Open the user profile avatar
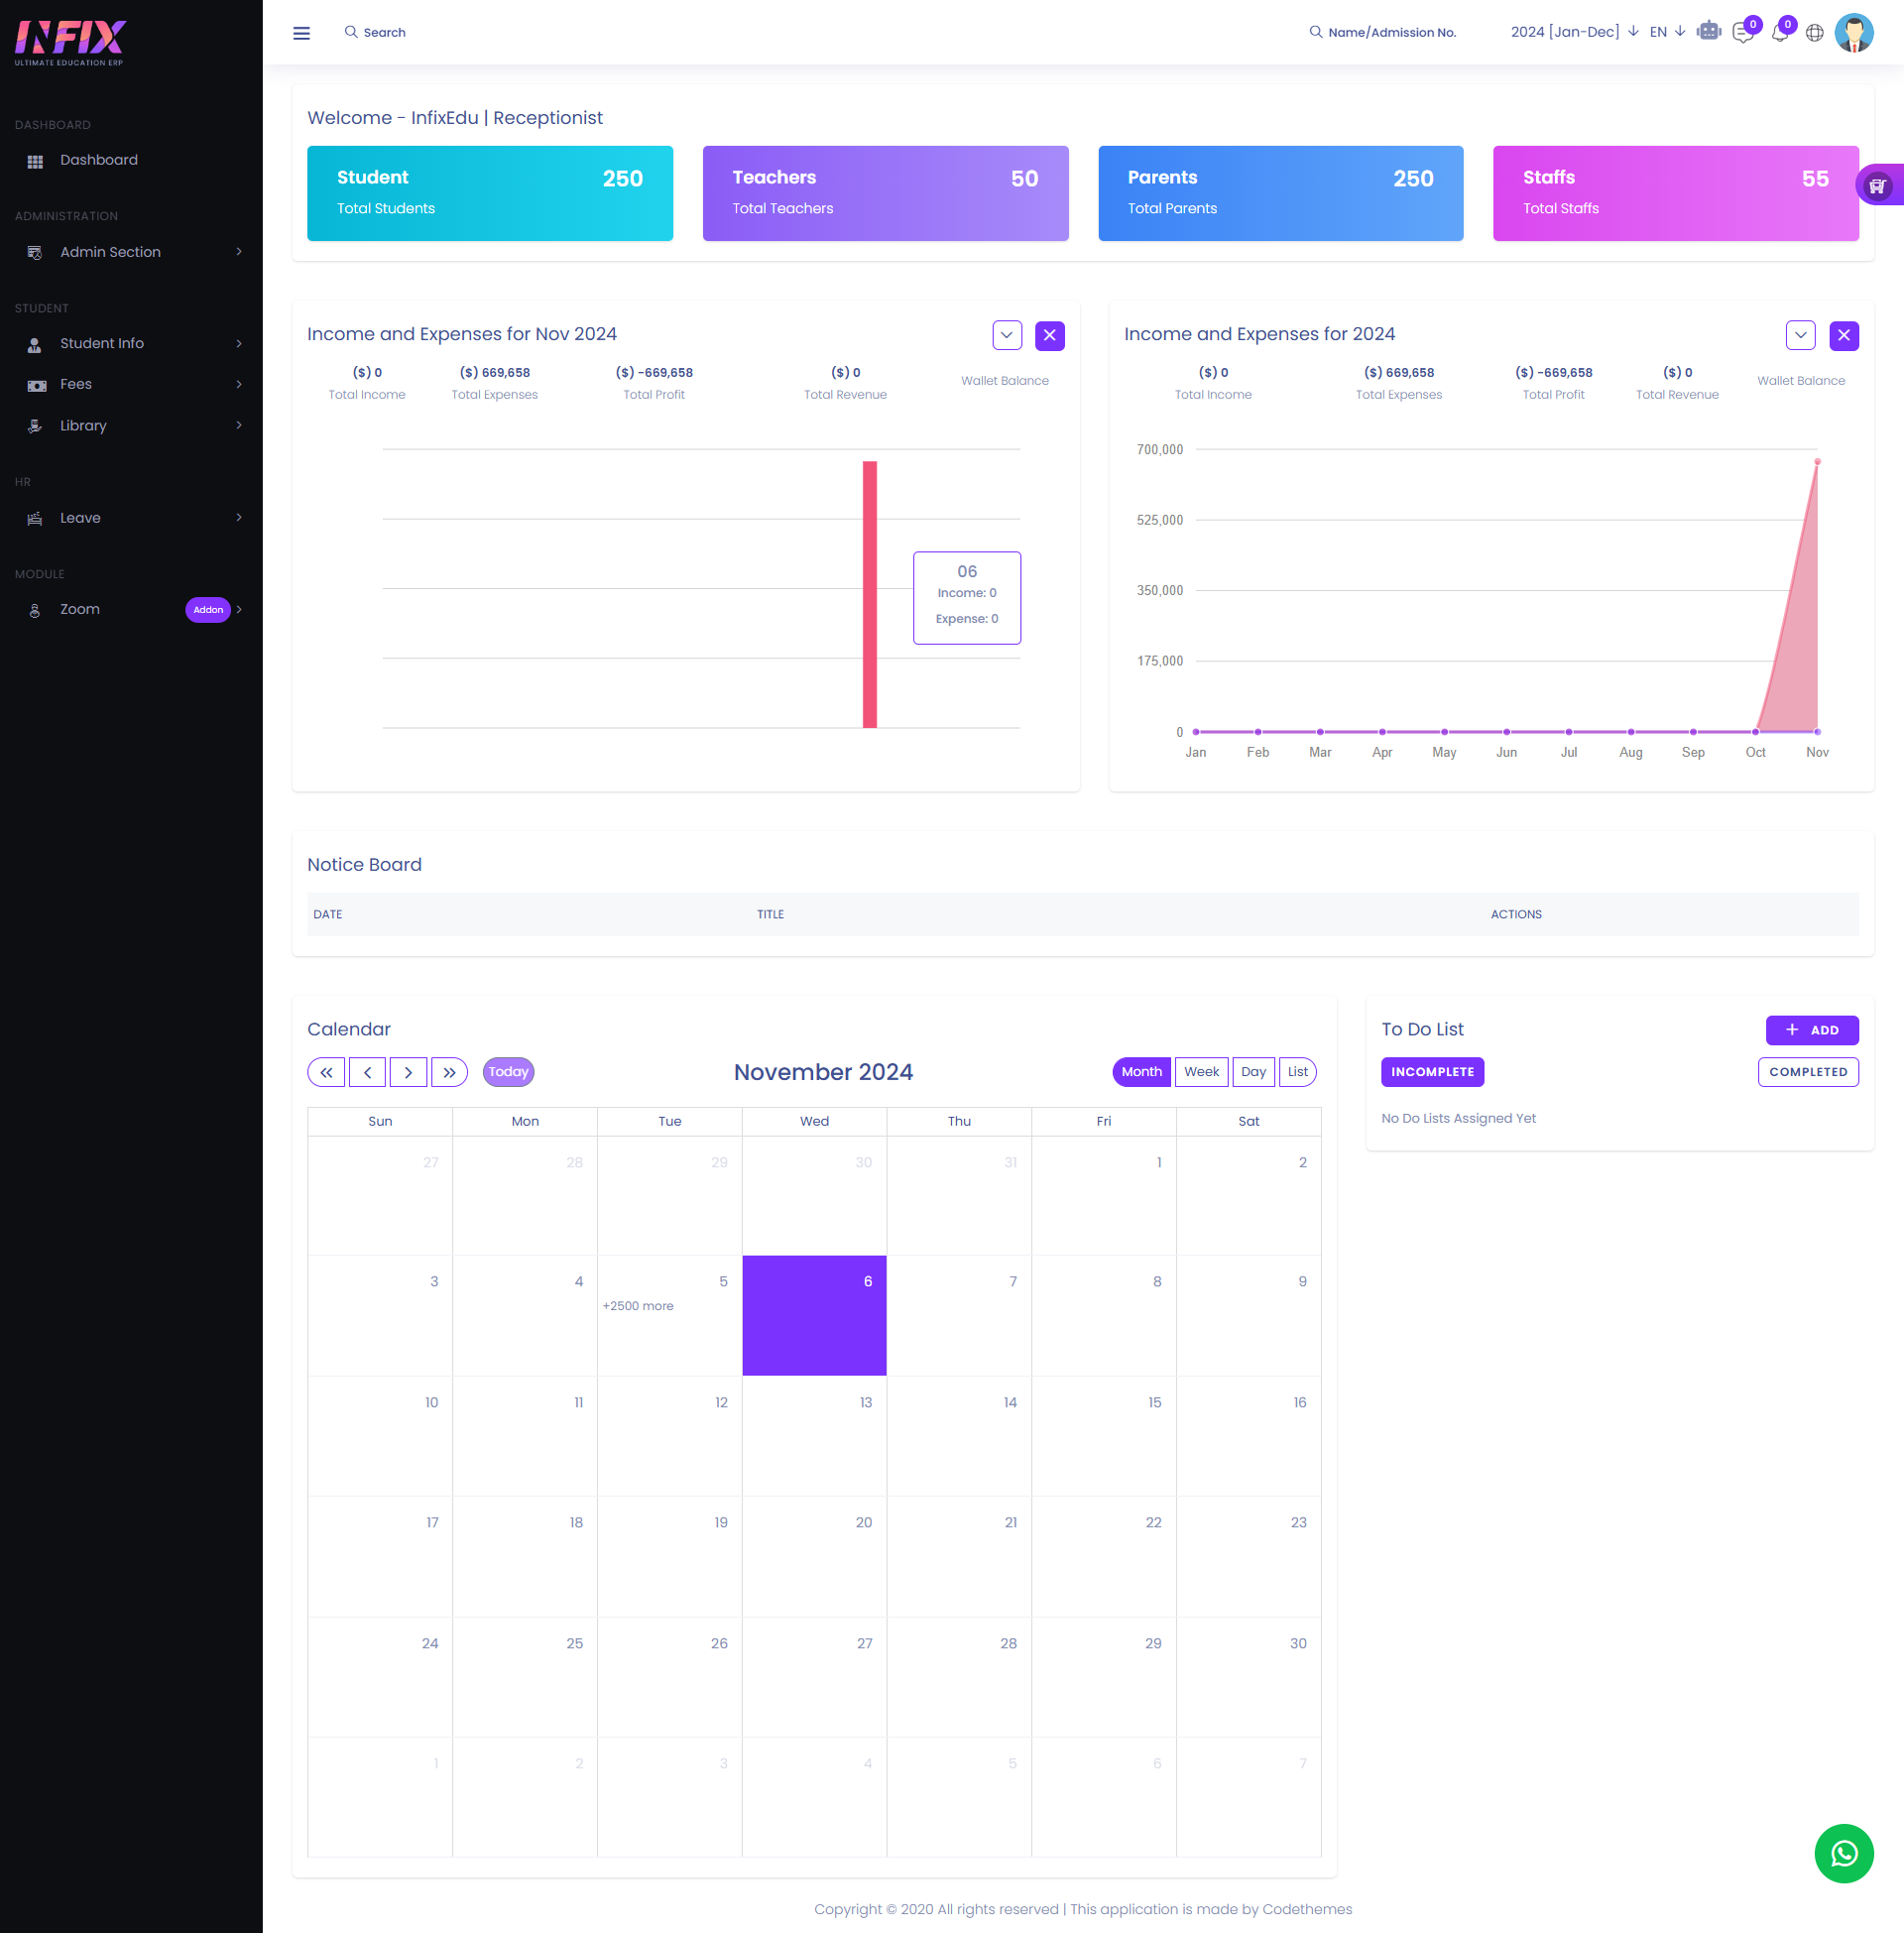The image size is (1904, 1933). tap(1853, 33)
